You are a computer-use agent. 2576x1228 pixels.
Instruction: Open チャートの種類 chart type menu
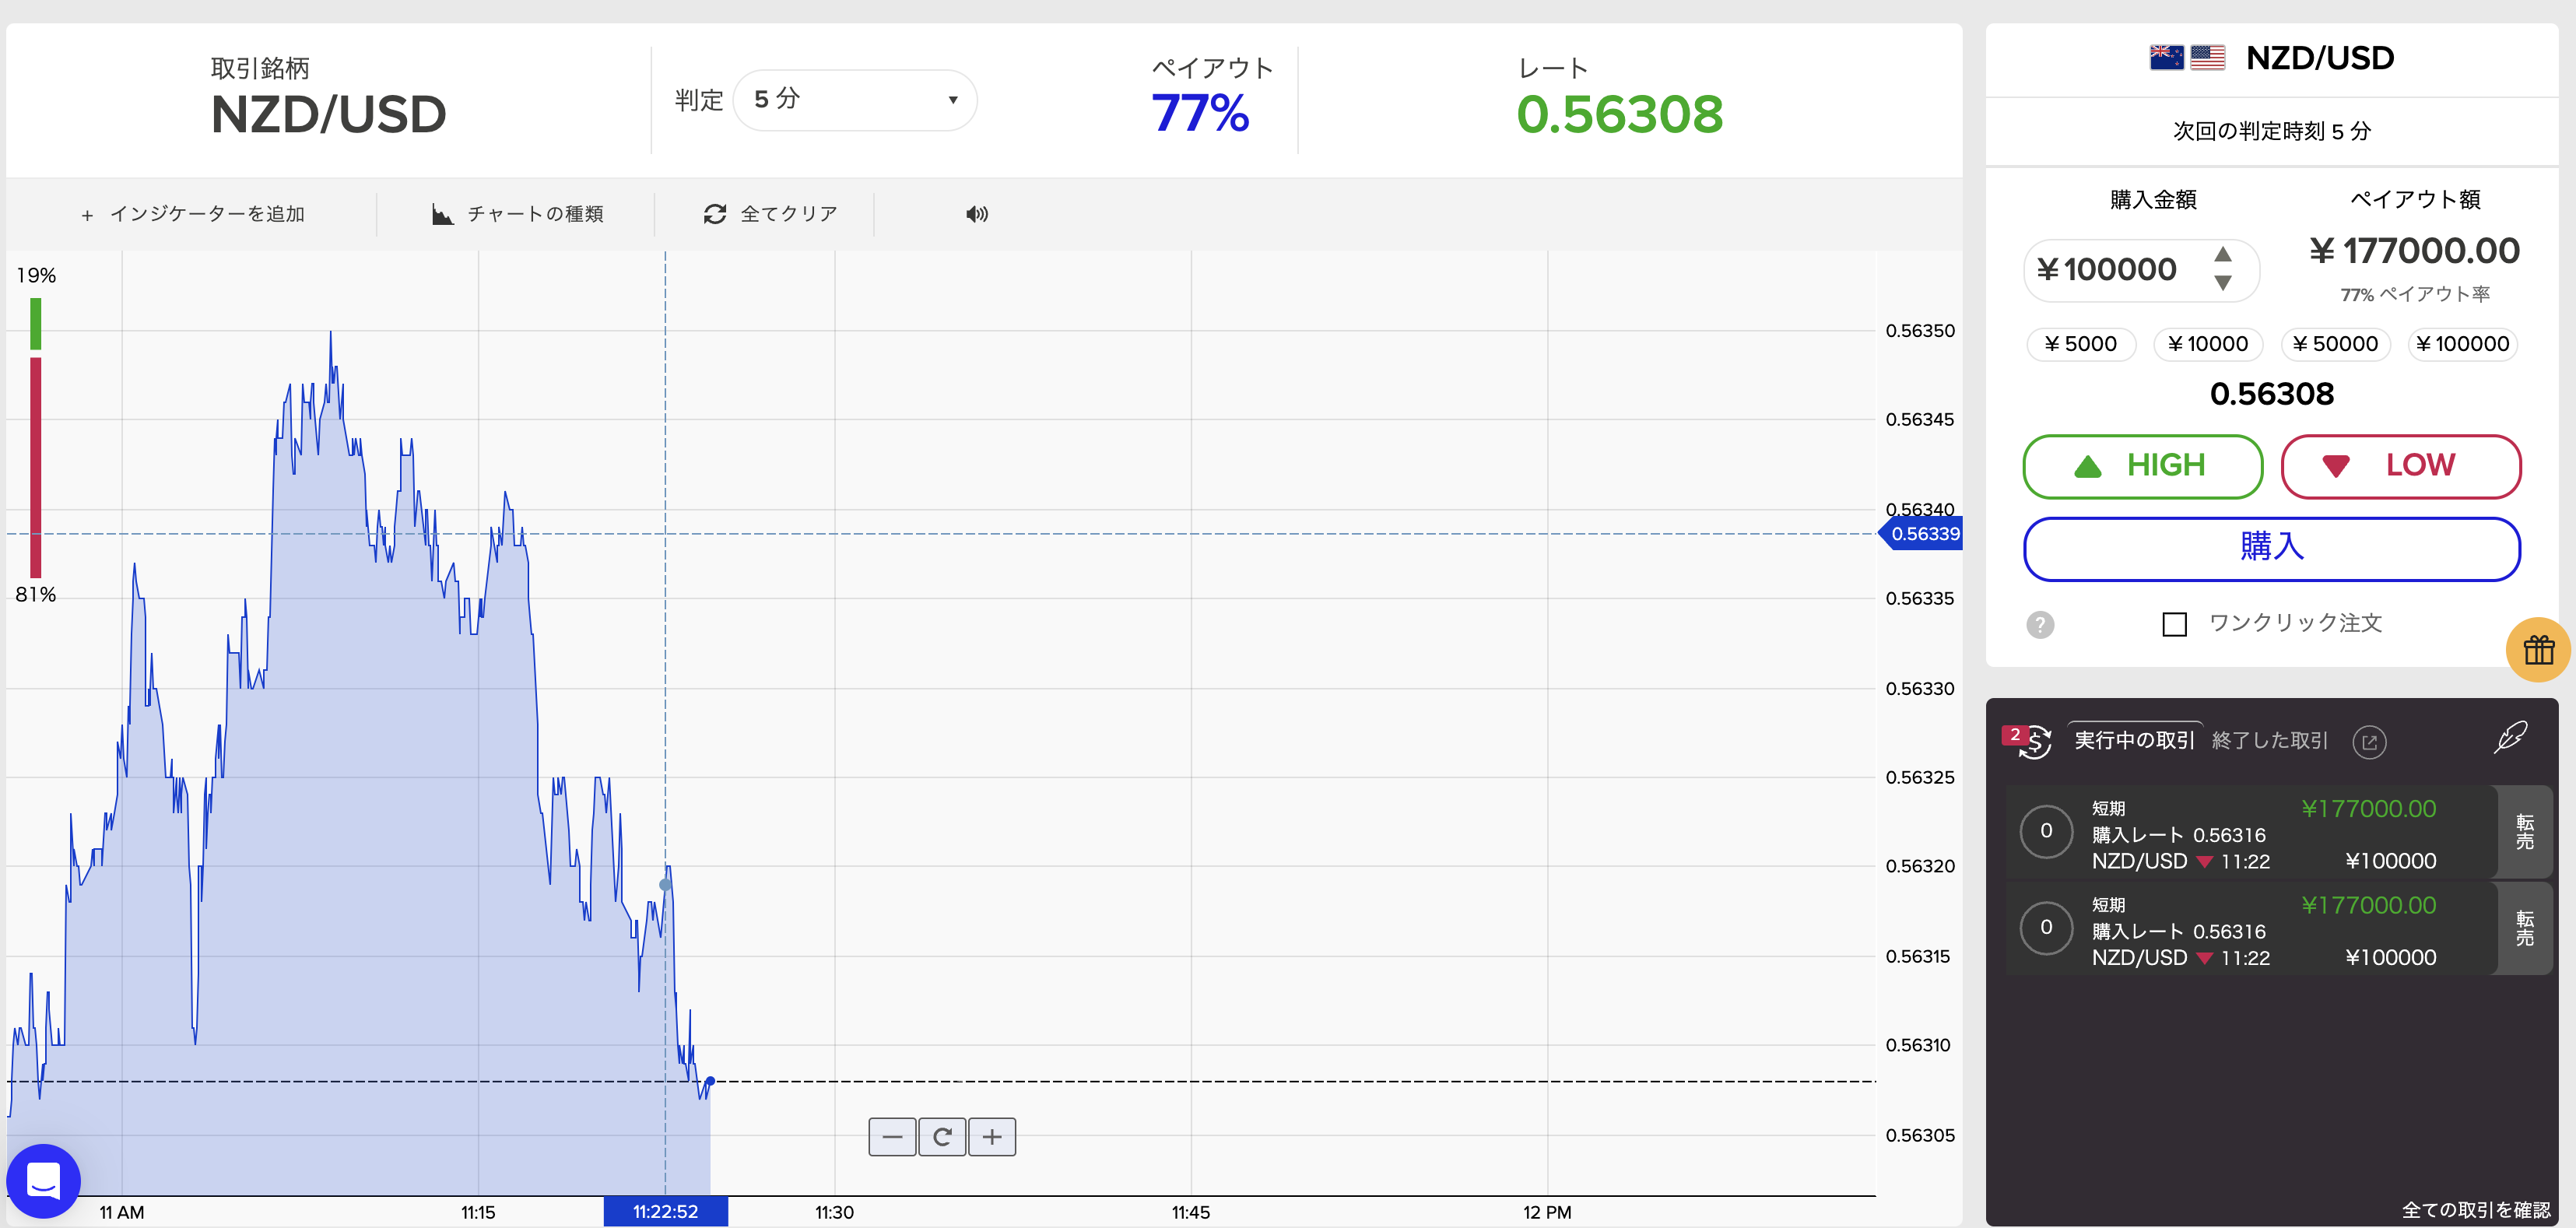pos(518,214)
